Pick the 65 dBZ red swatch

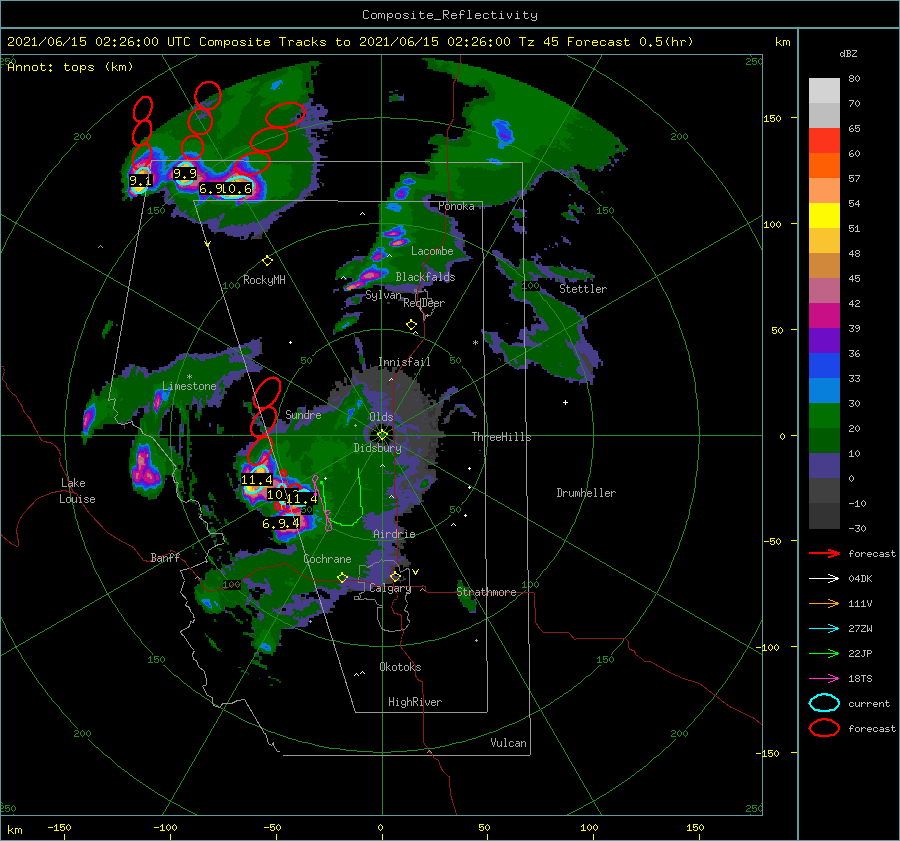(x=824, y=140)
